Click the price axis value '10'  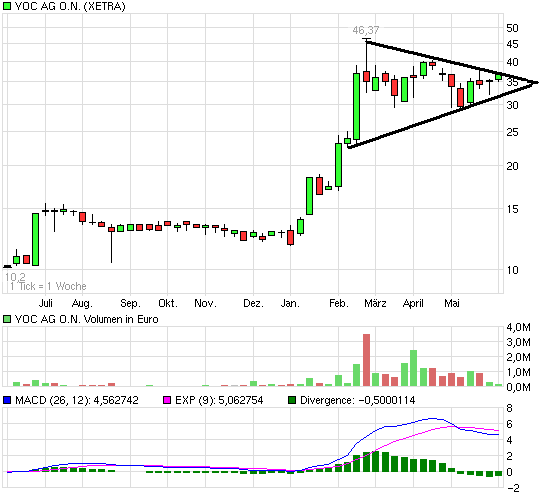[512, 270]
